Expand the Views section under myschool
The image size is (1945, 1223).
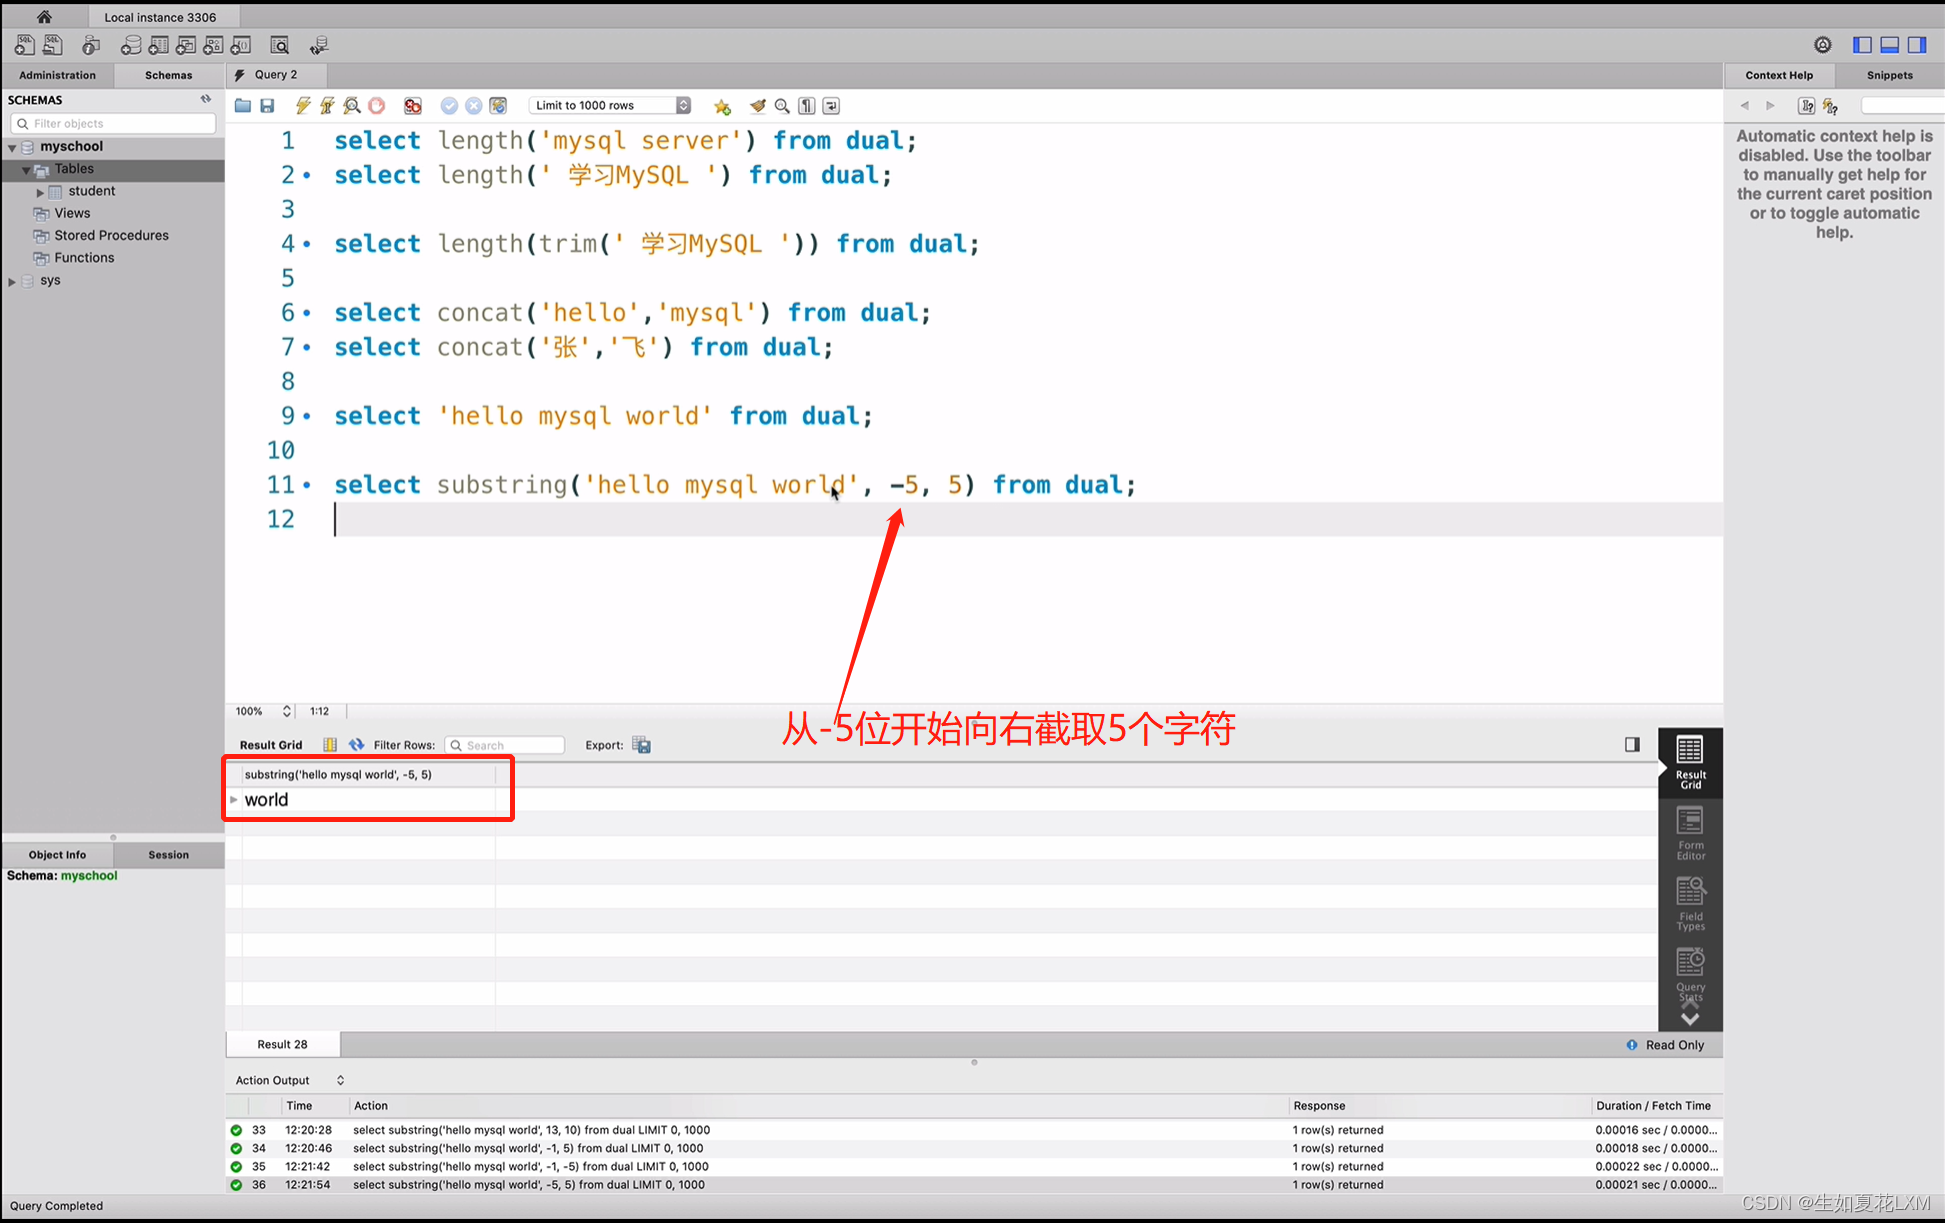tap(70, 213)
